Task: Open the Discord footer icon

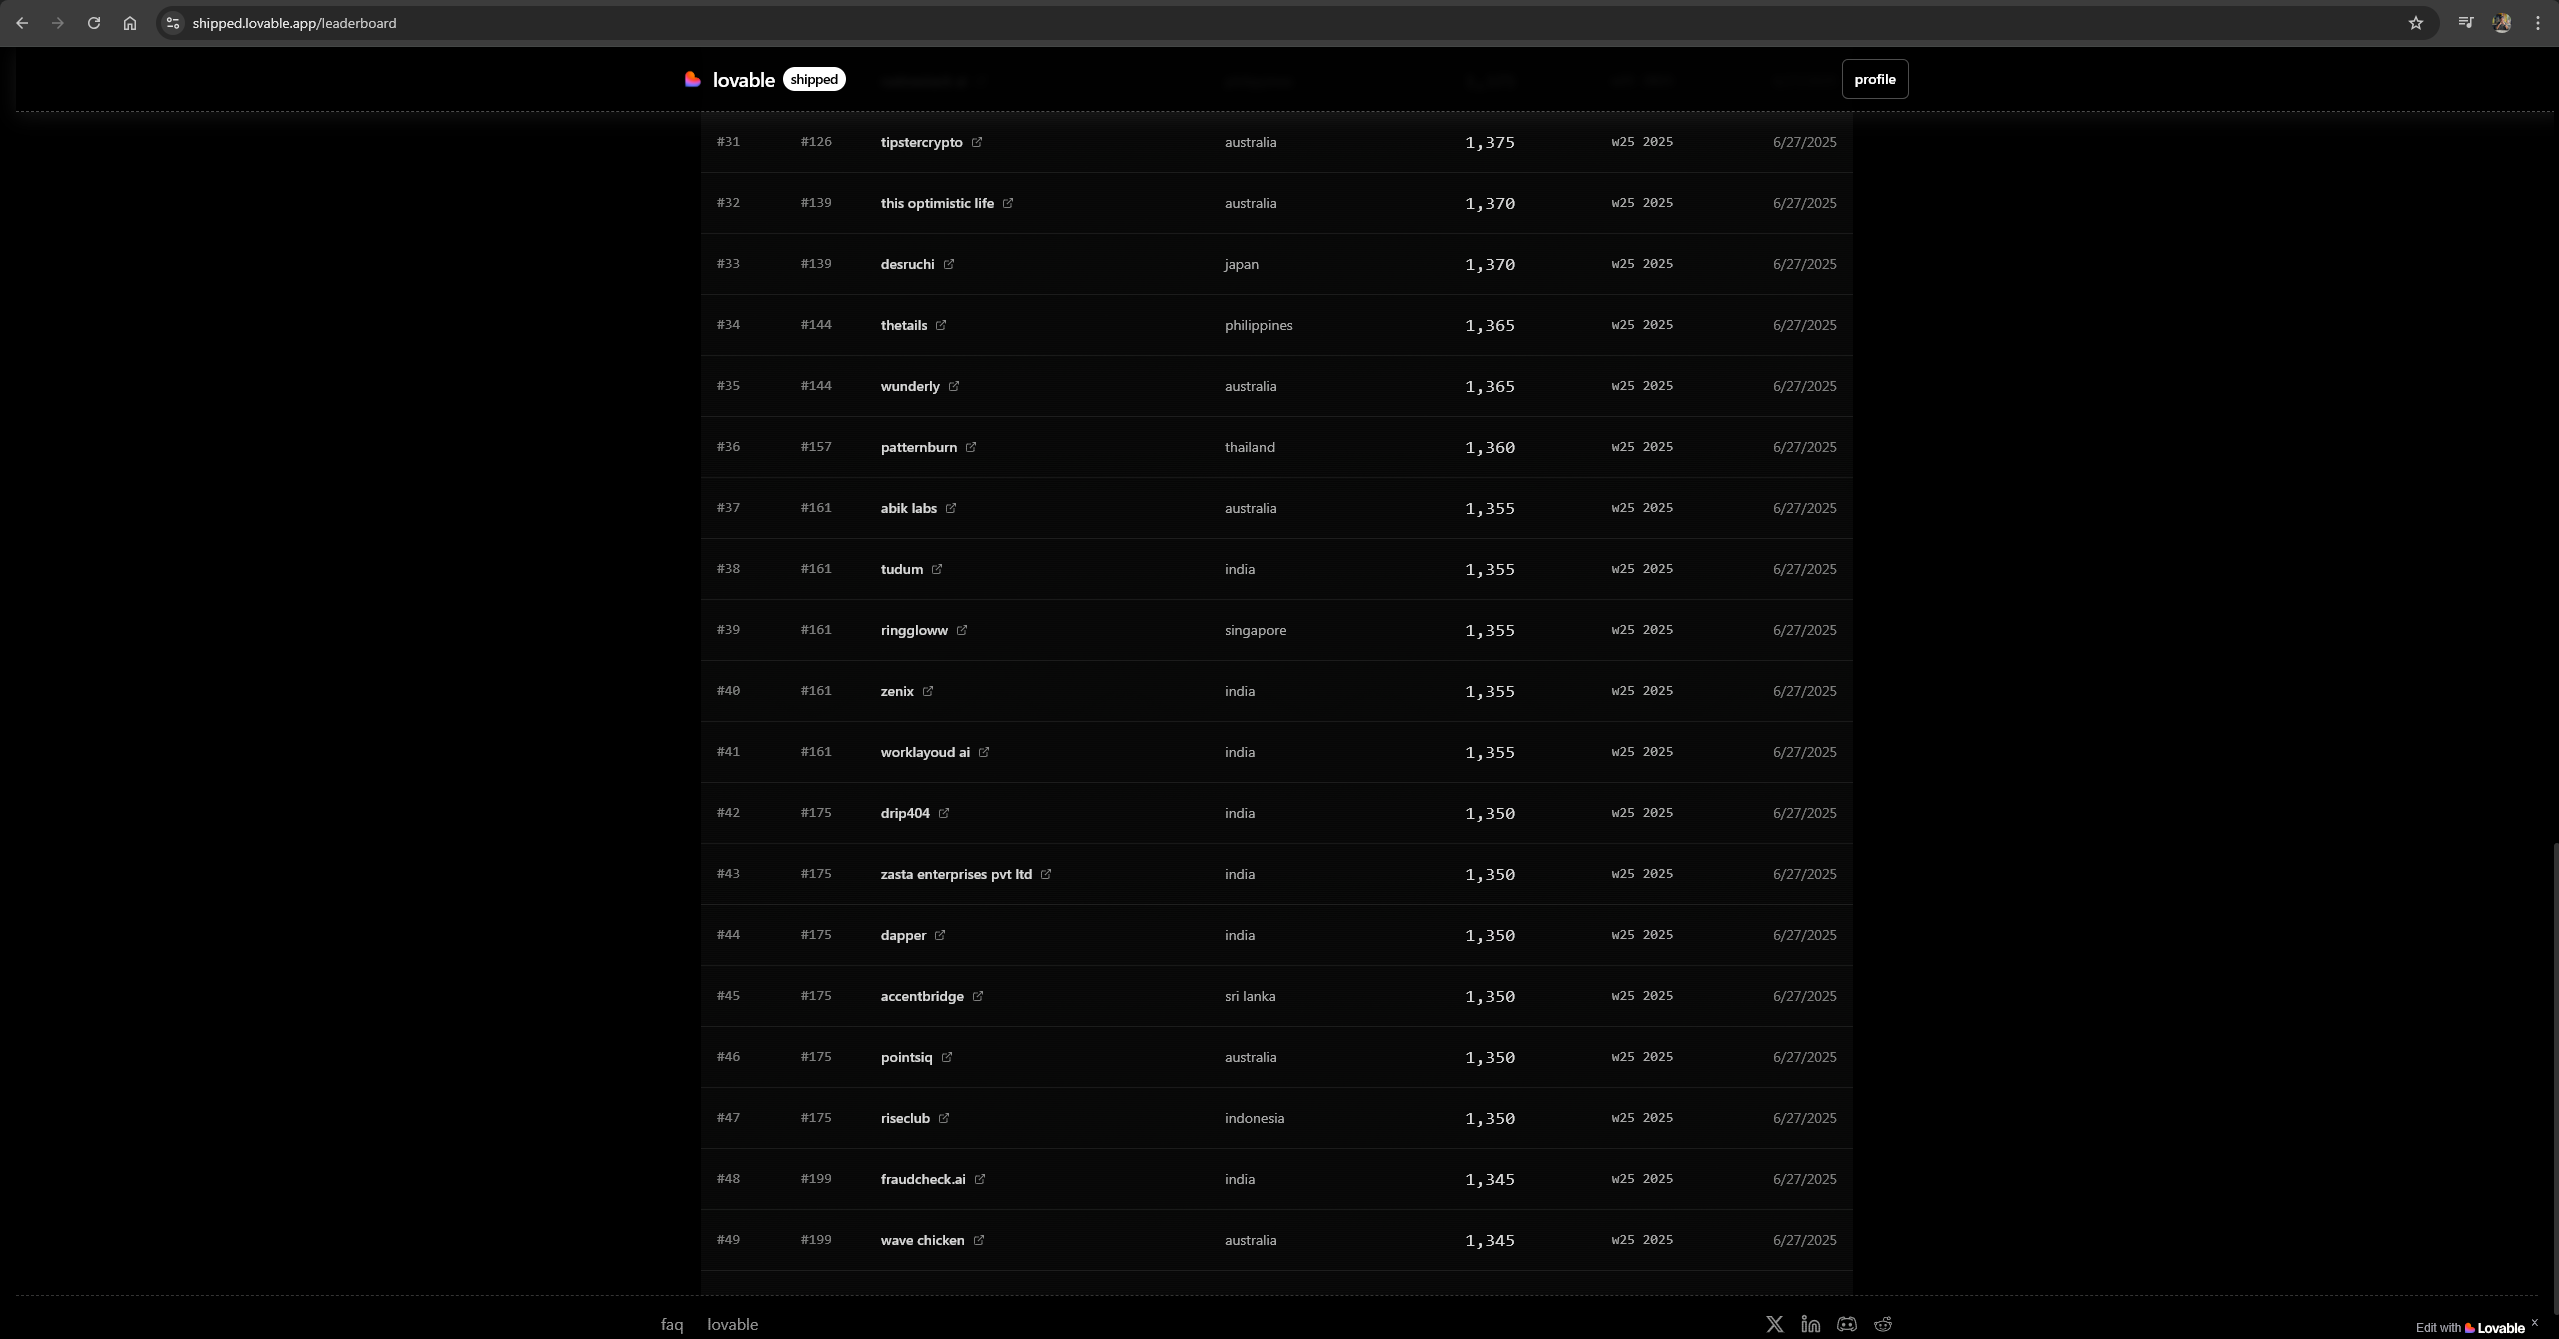Action: [1847, 1324]
